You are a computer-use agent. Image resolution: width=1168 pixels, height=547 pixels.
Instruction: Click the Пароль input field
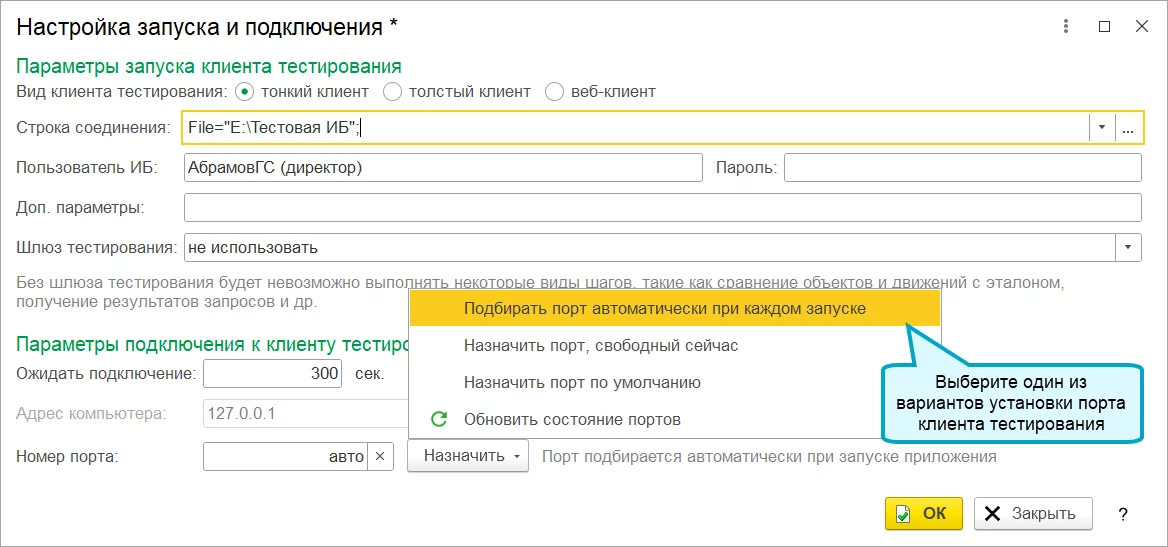(x=962, y=168)
